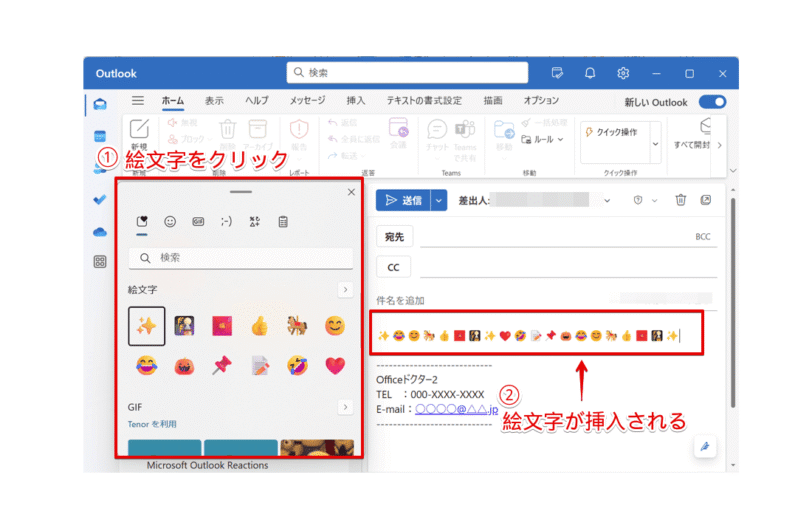Image resolution: width=812 pixels, height=517 pixels.
Task: Insert the tears of joy emoji
Action: point(147,366)
